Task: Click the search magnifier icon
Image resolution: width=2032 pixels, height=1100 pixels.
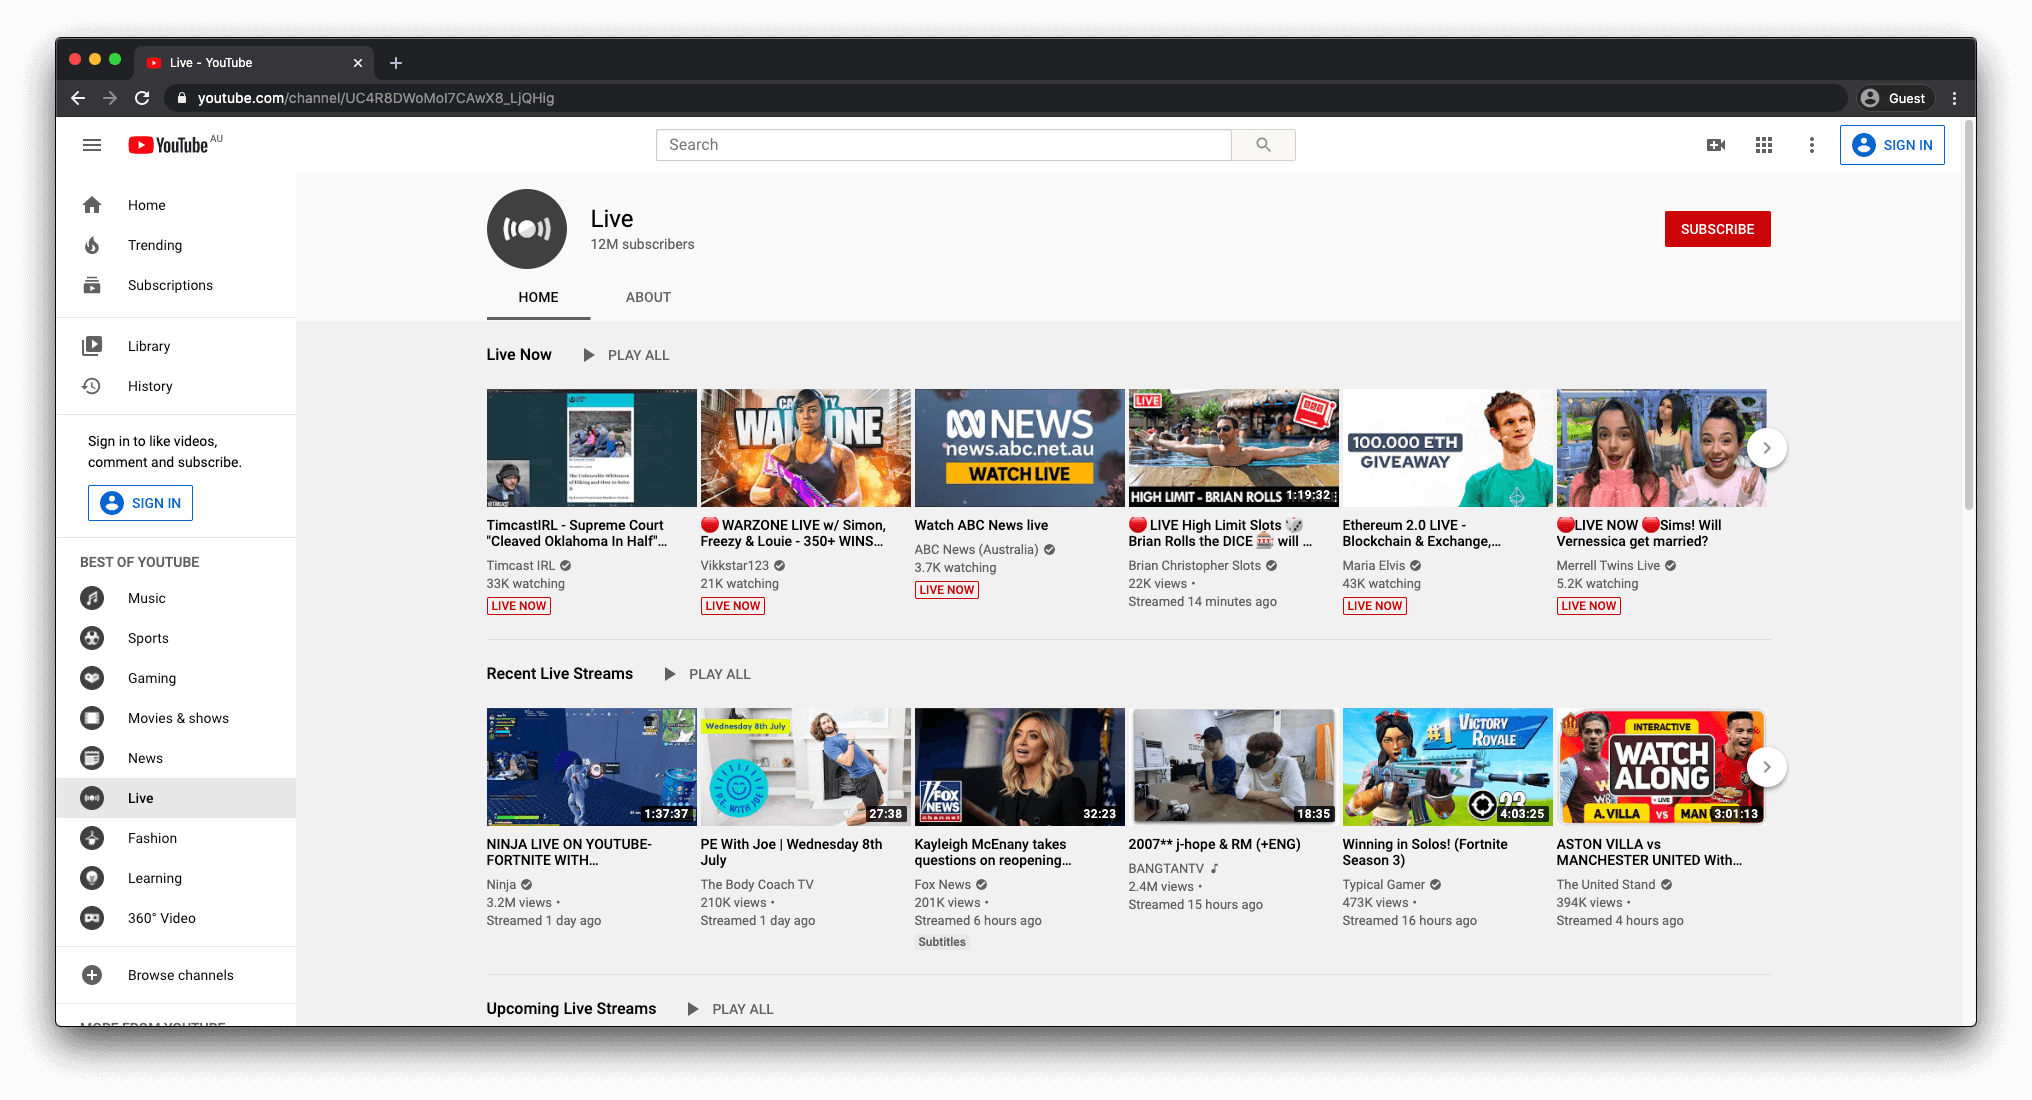Action: click(x=1263, y=145)
